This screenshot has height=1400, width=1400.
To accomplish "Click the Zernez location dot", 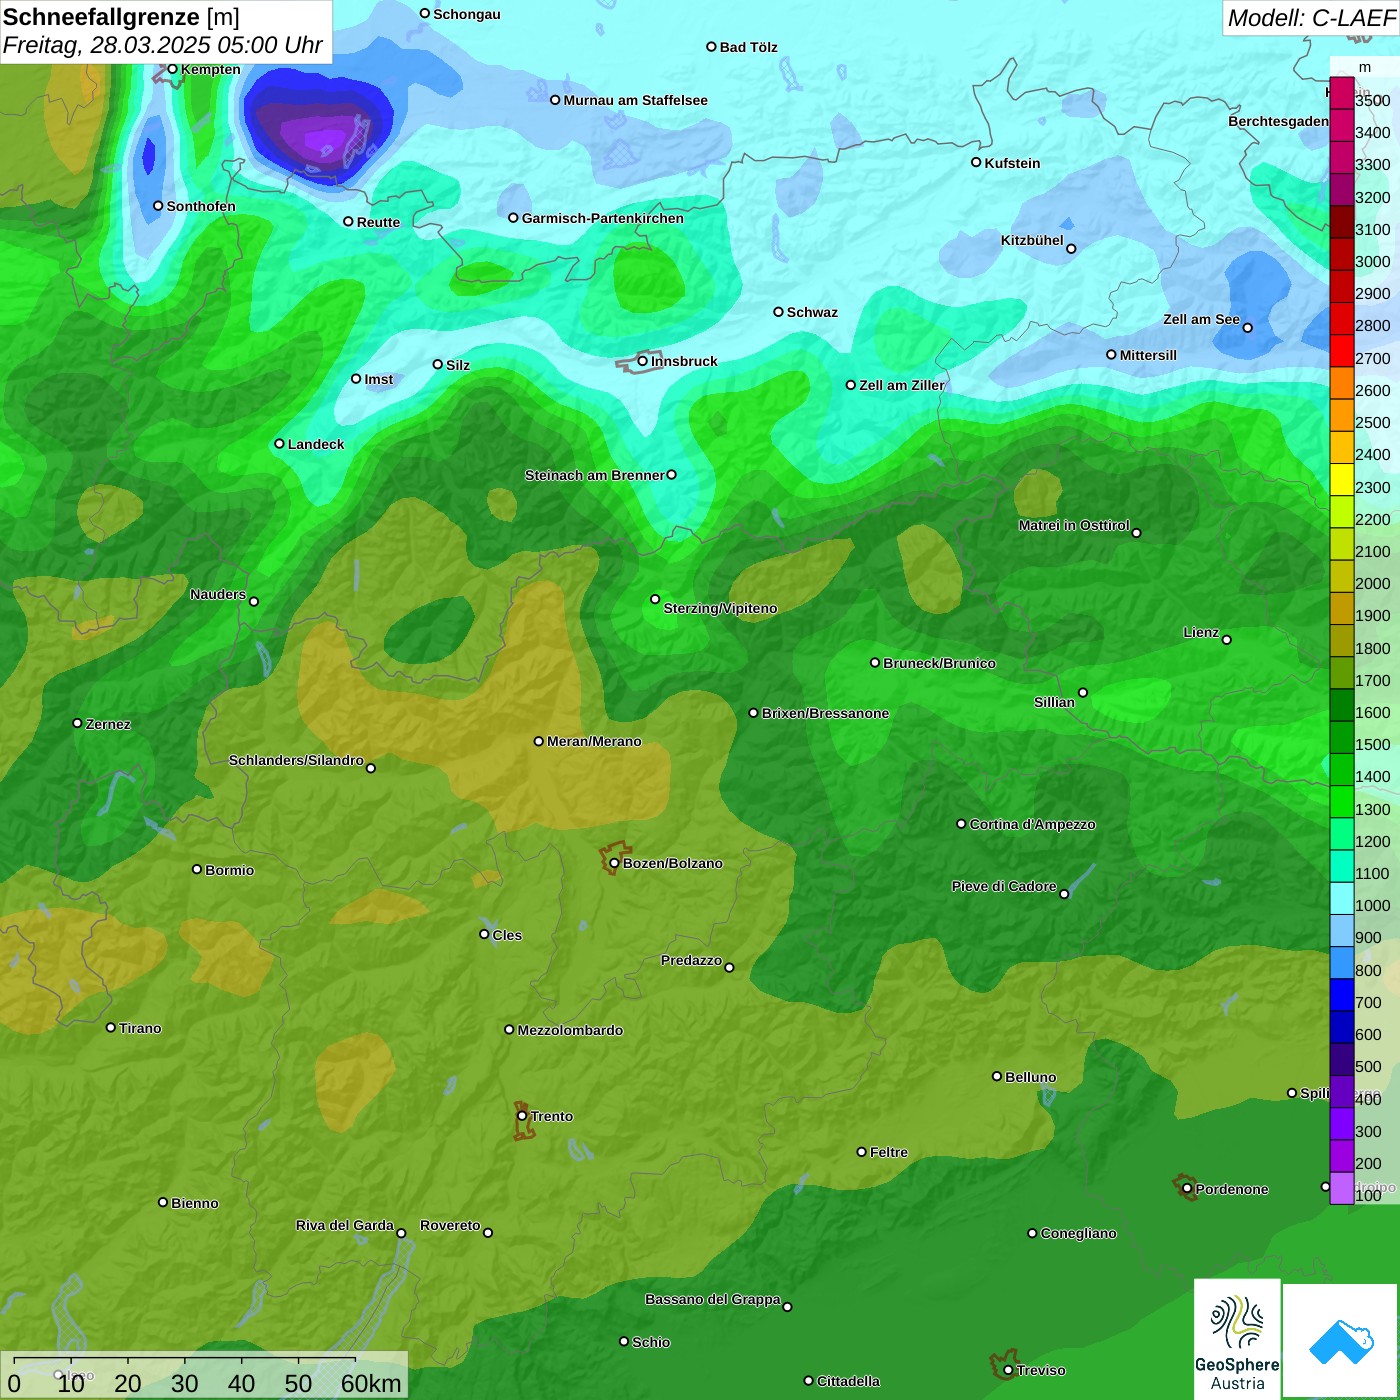I will (77, 723).
